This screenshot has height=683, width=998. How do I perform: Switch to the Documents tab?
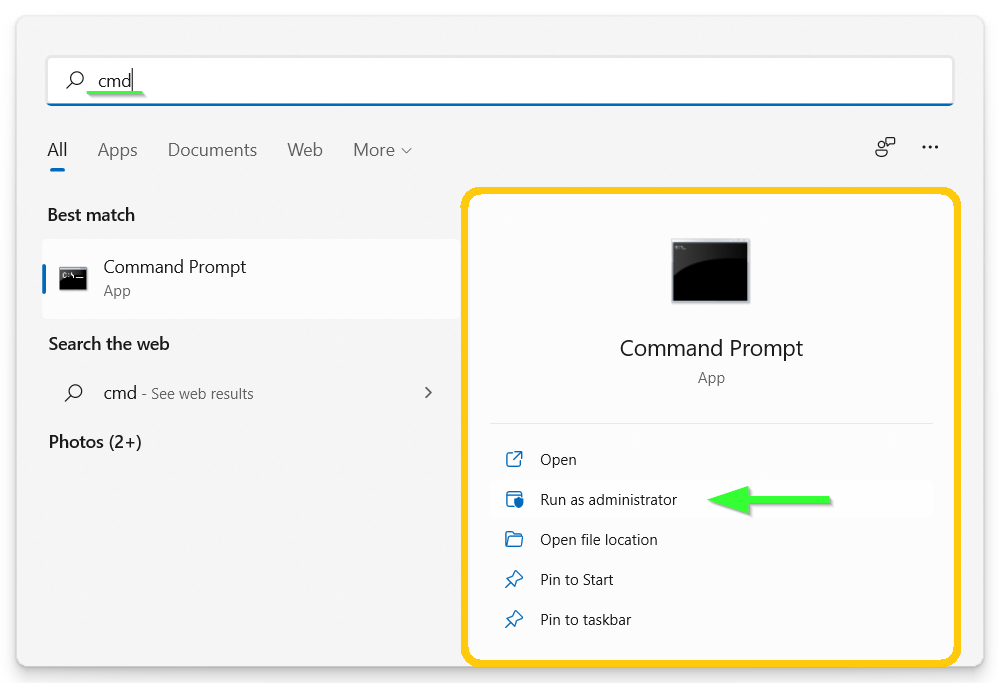(213, 150)
